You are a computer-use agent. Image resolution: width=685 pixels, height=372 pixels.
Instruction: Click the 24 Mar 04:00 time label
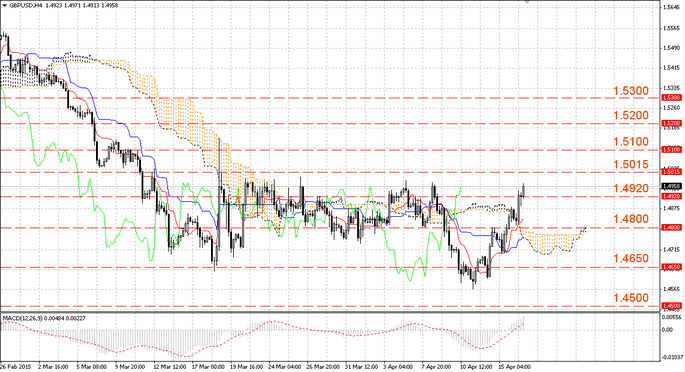[284, 366]
